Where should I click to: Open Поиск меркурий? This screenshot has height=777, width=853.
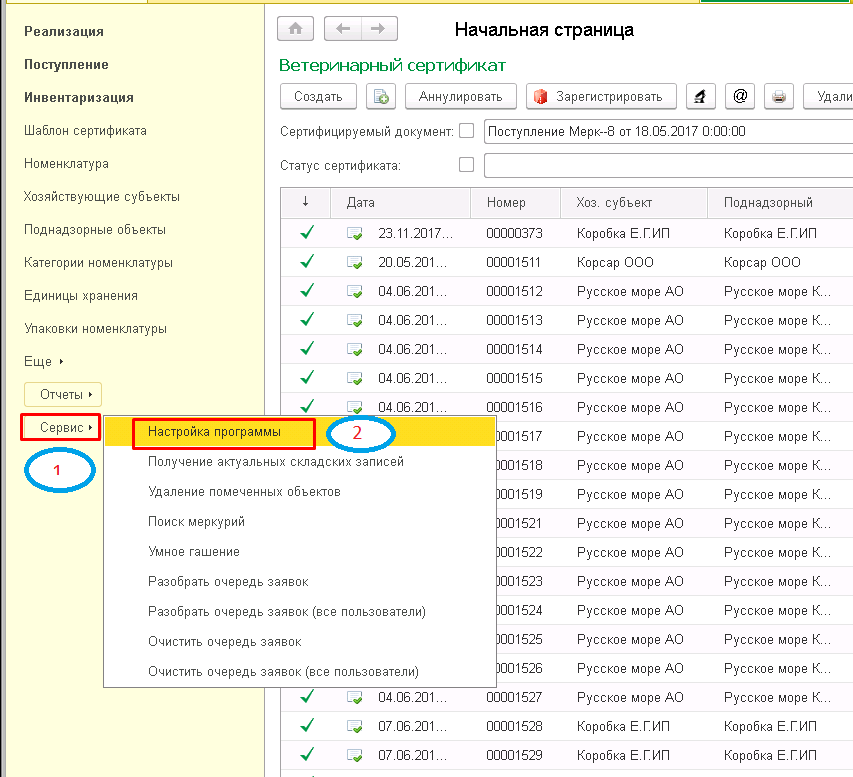coord(196,522)
